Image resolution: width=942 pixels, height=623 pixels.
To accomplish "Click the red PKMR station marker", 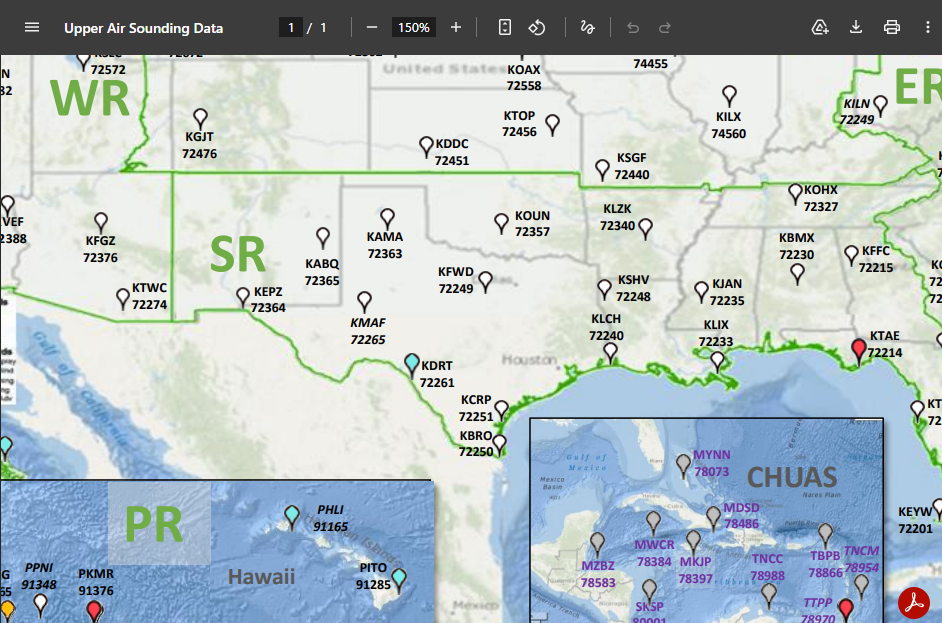I will (x=94, y=609).
